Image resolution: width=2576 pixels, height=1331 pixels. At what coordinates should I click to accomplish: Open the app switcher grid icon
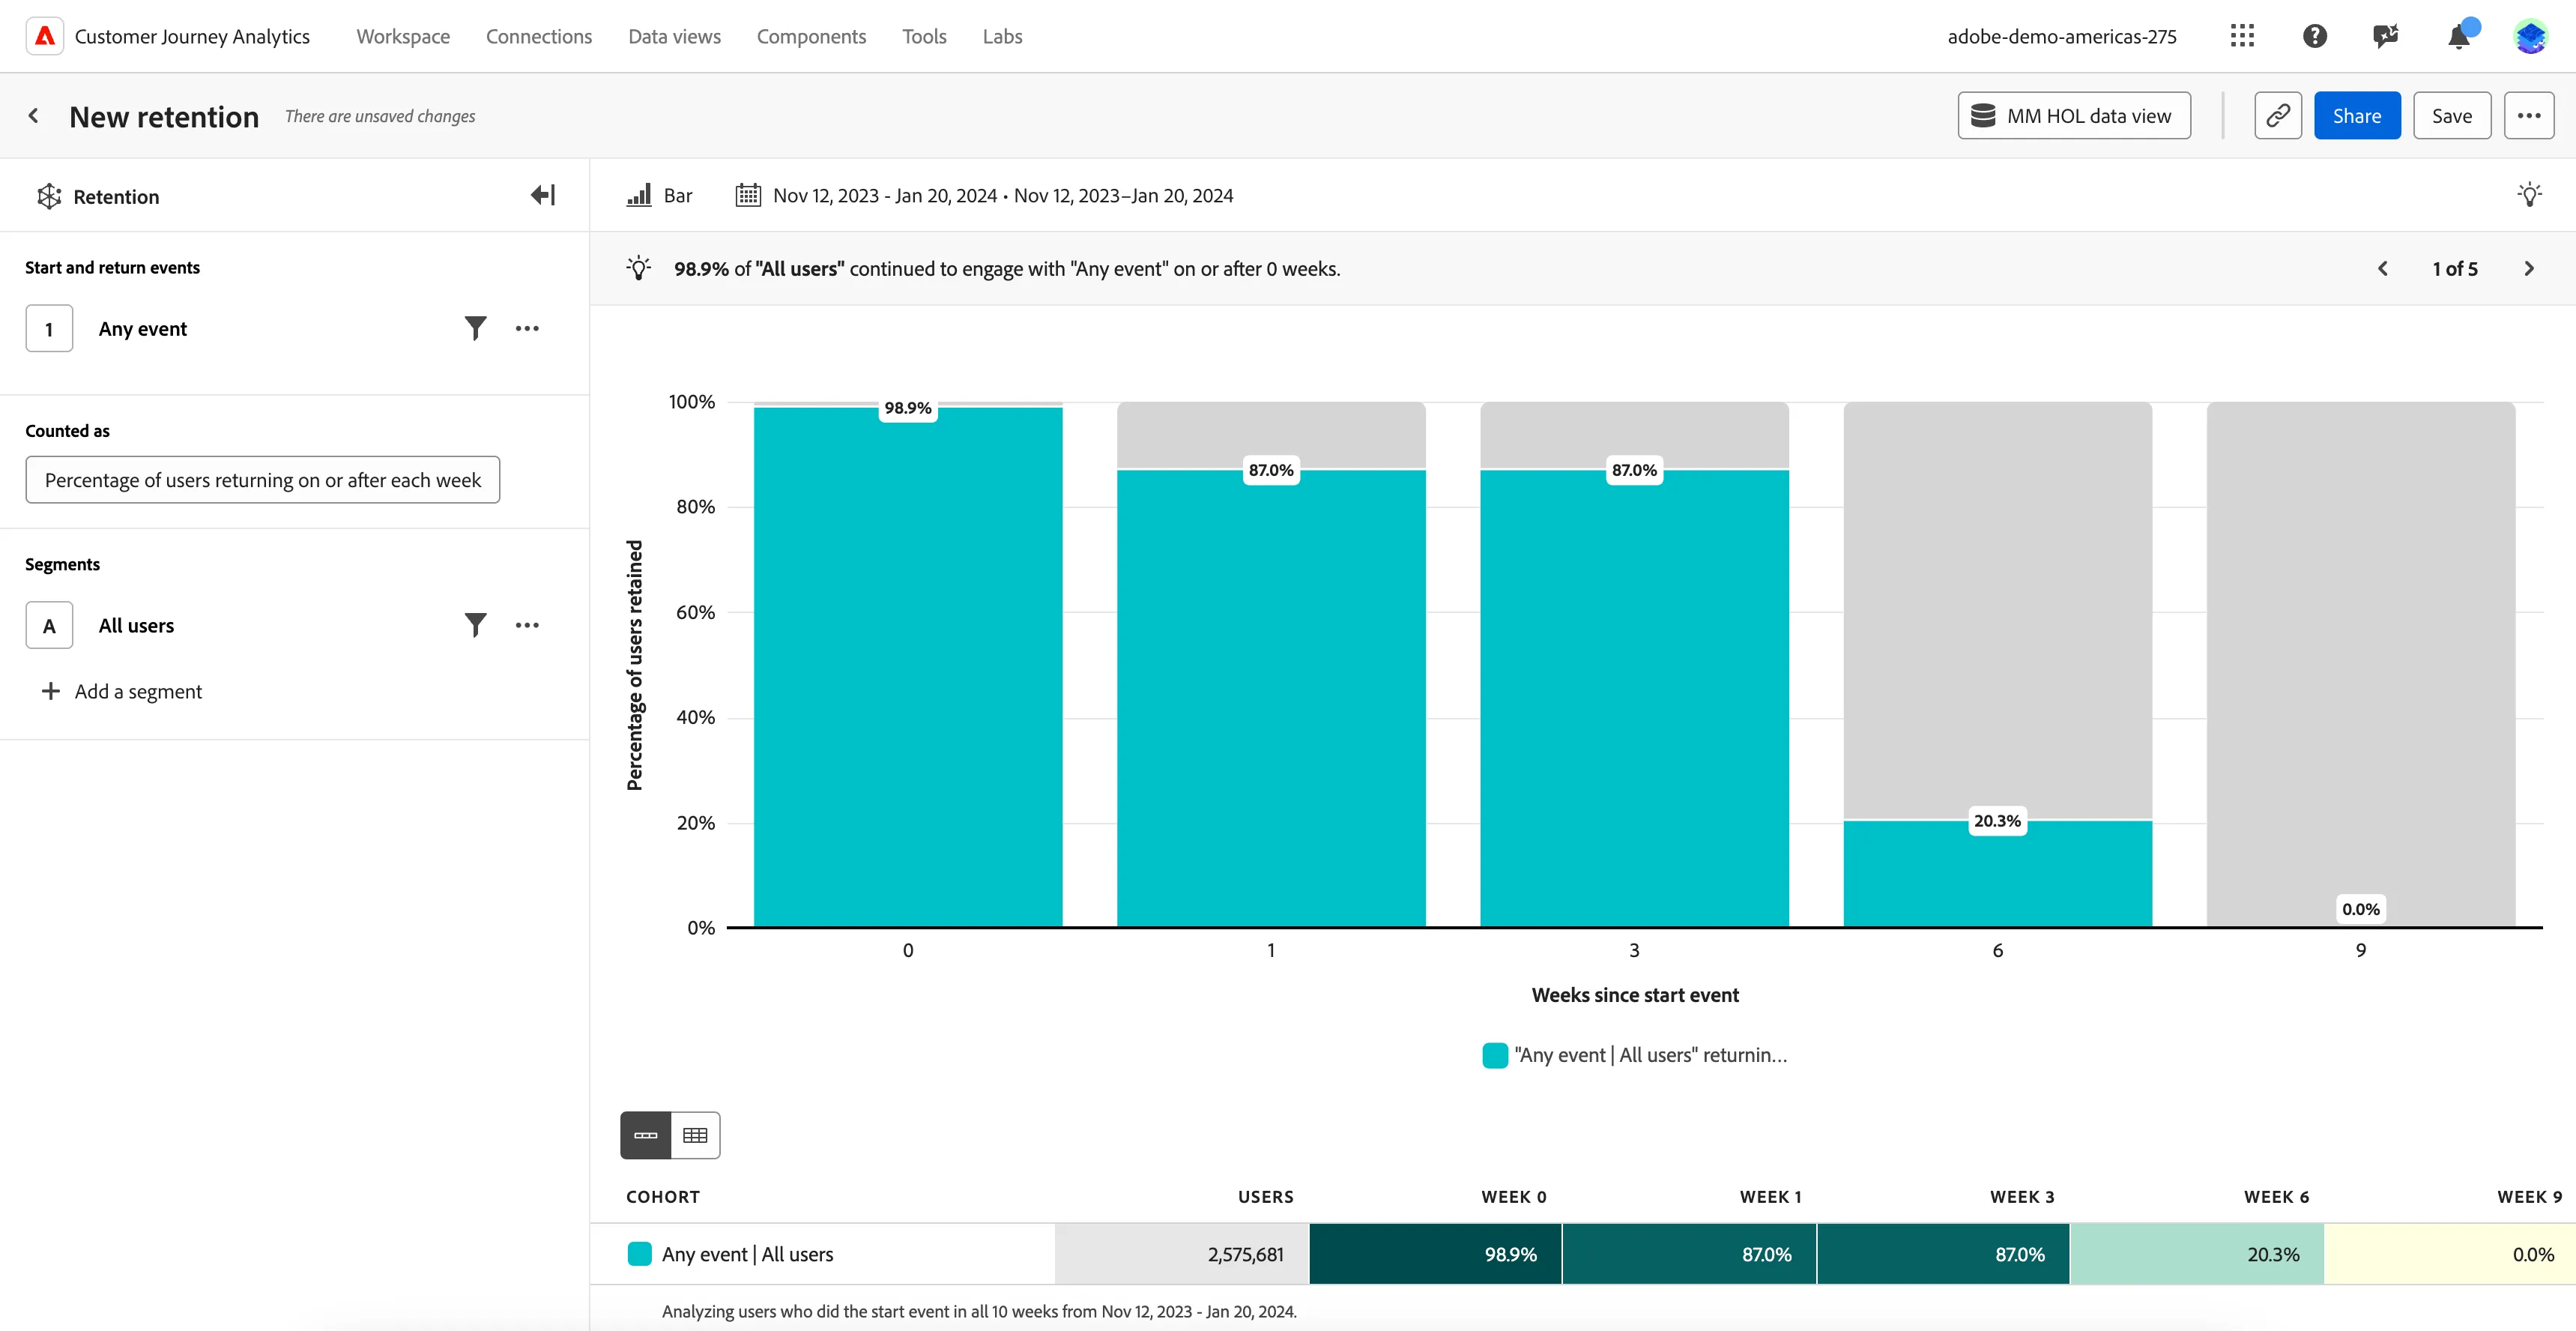tap(2242, 36)
